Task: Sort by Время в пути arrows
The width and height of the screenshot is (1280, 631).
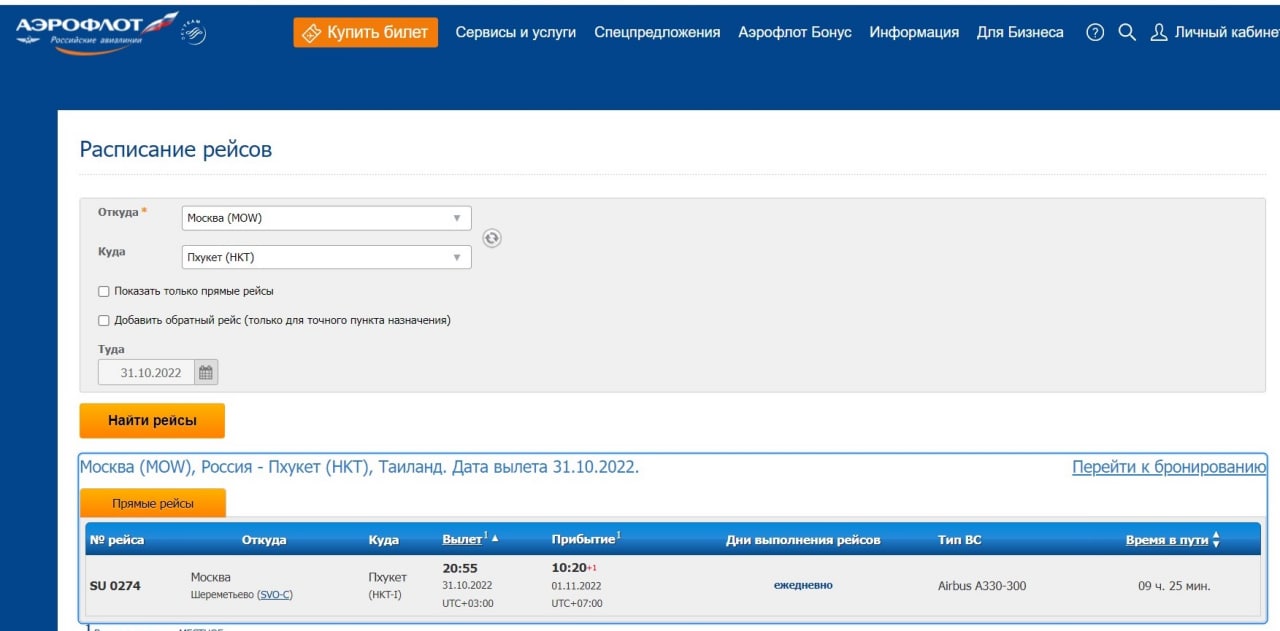Action: click(x=1216, y=540)
